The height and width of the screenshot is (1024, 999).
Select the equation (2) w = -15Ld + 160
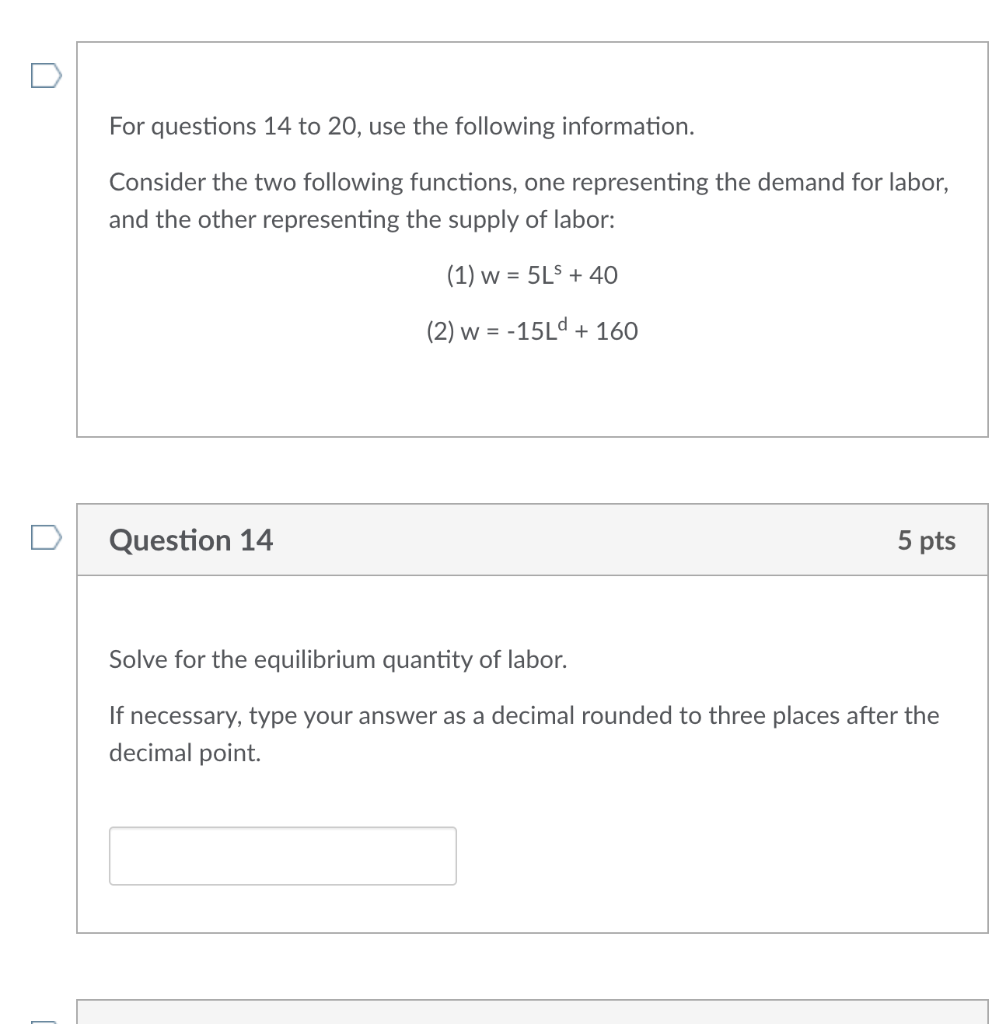click(x=532, y=331)
